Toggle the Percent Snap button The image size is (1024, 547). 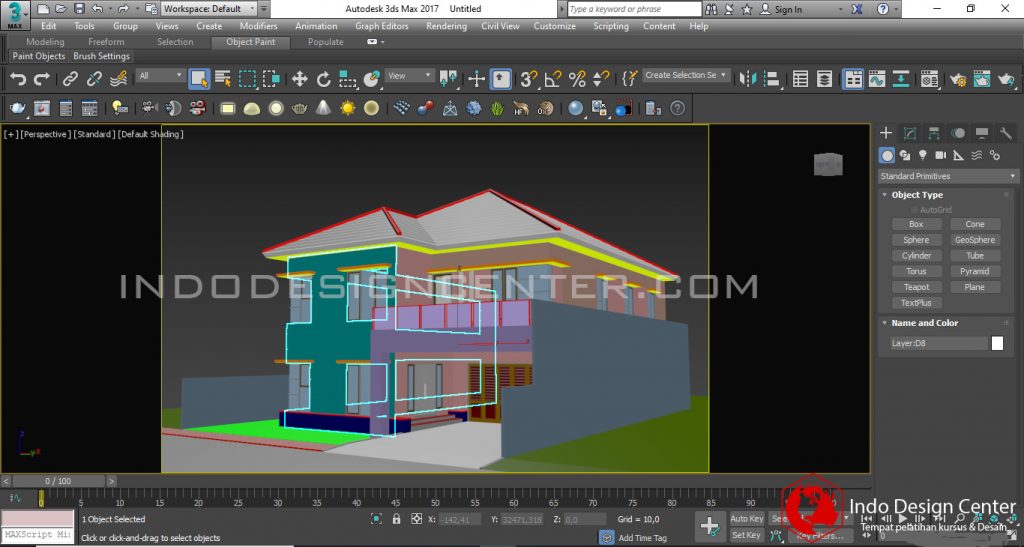click(577, 79)
